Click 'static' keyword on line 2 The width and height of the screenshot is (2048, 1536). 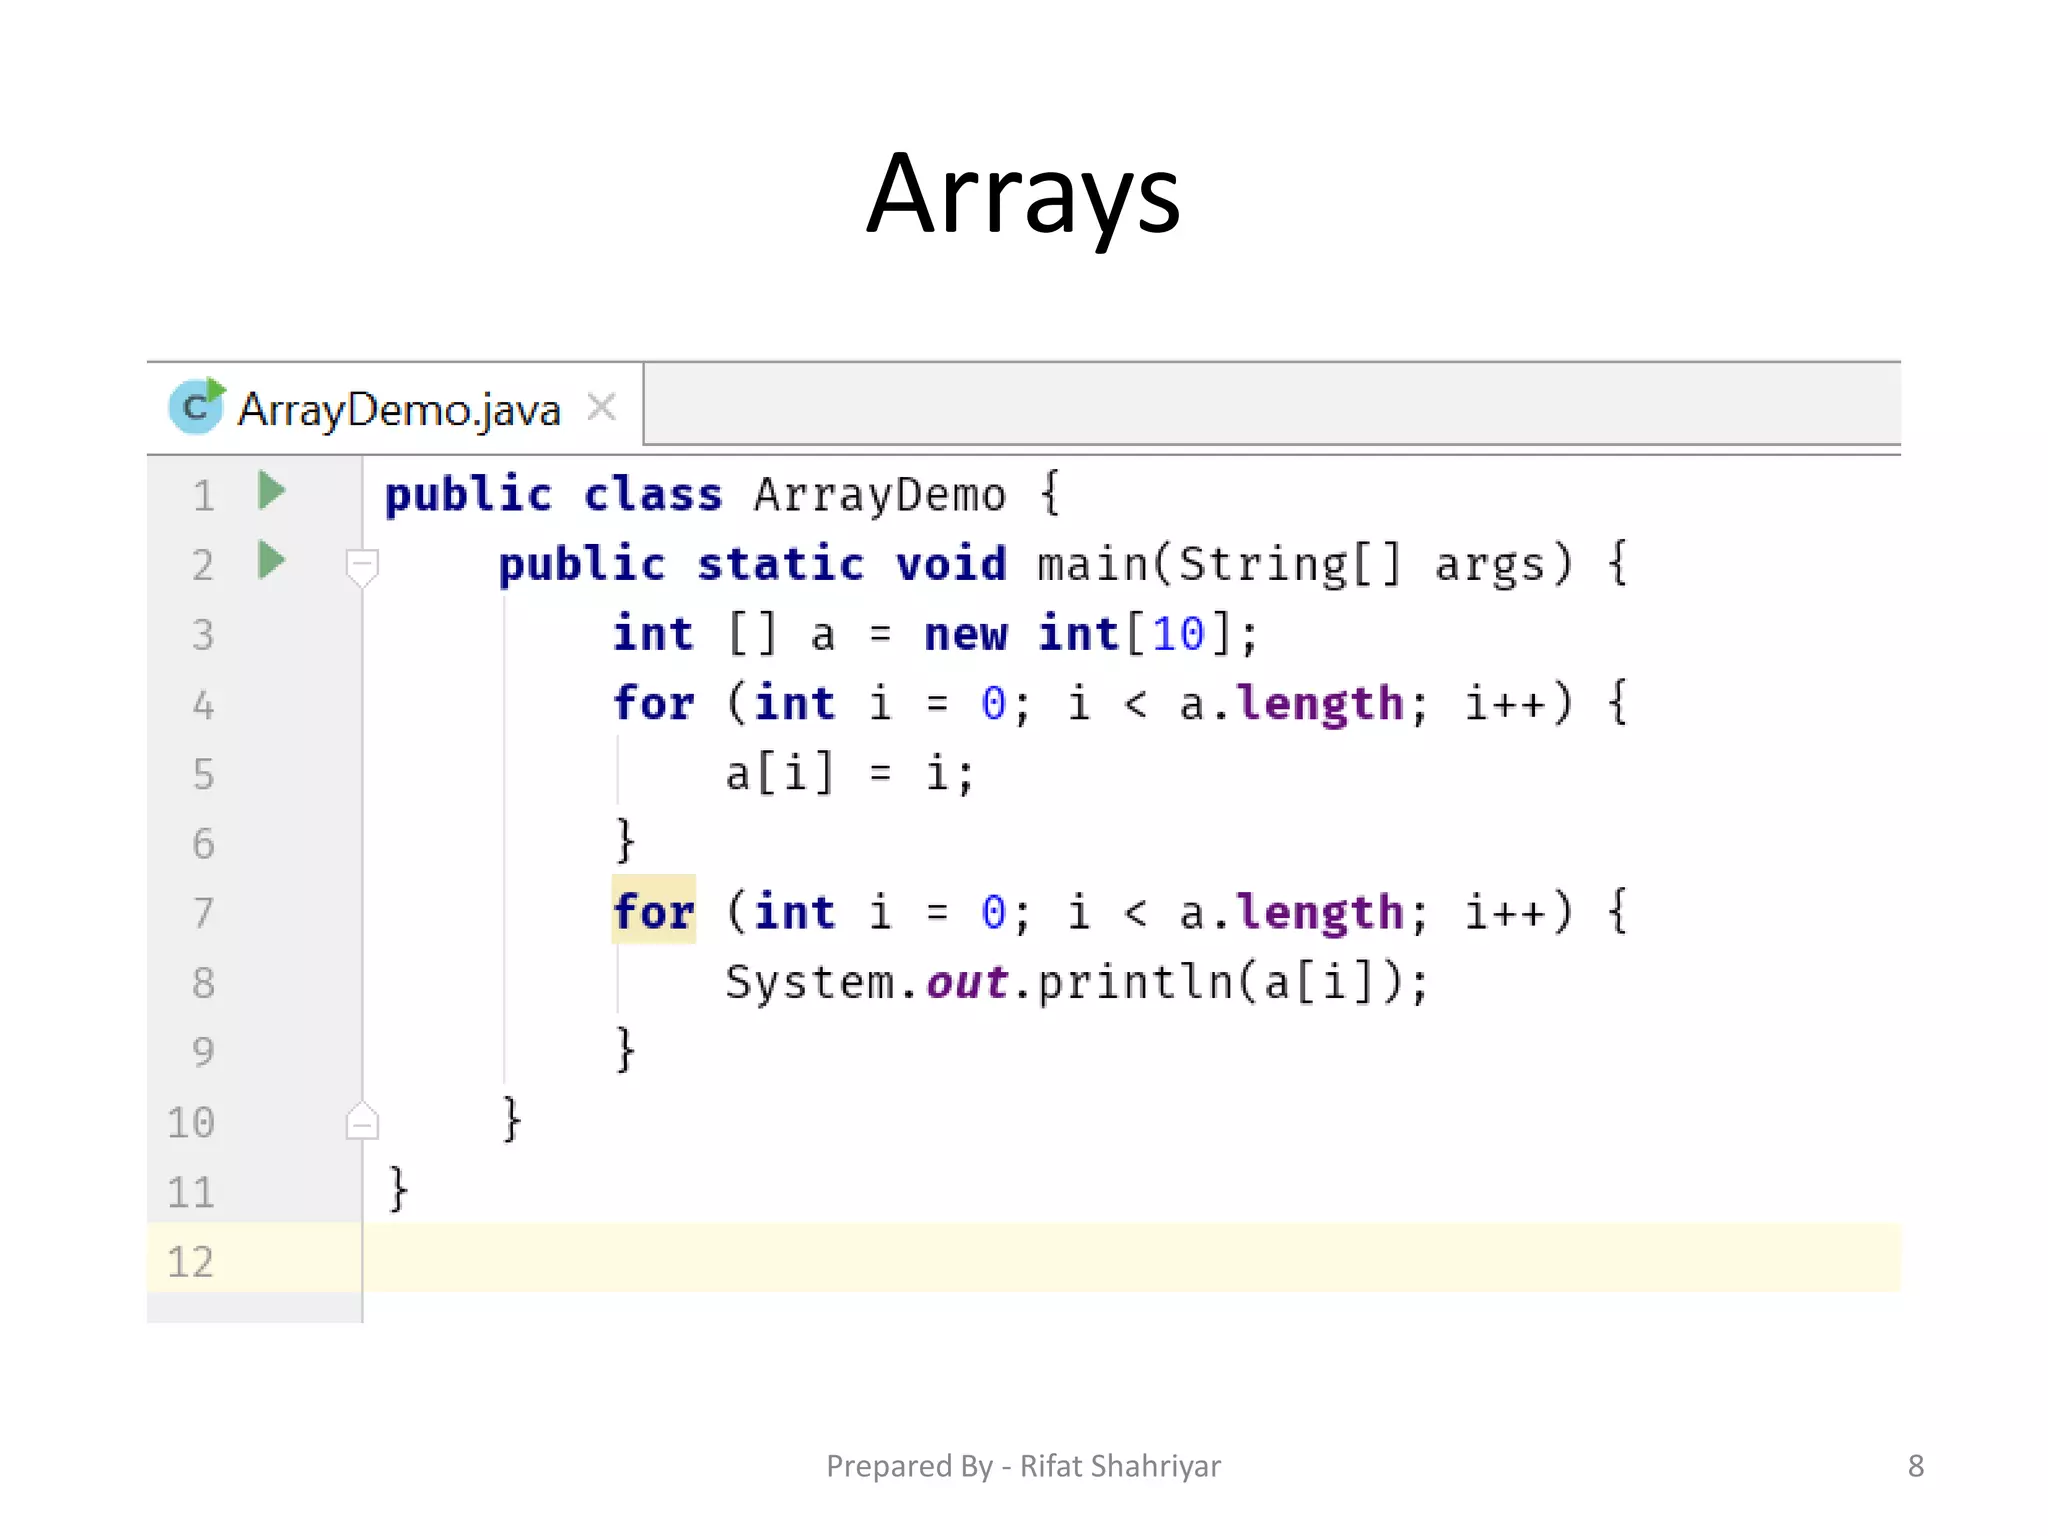tap(781, 564)
